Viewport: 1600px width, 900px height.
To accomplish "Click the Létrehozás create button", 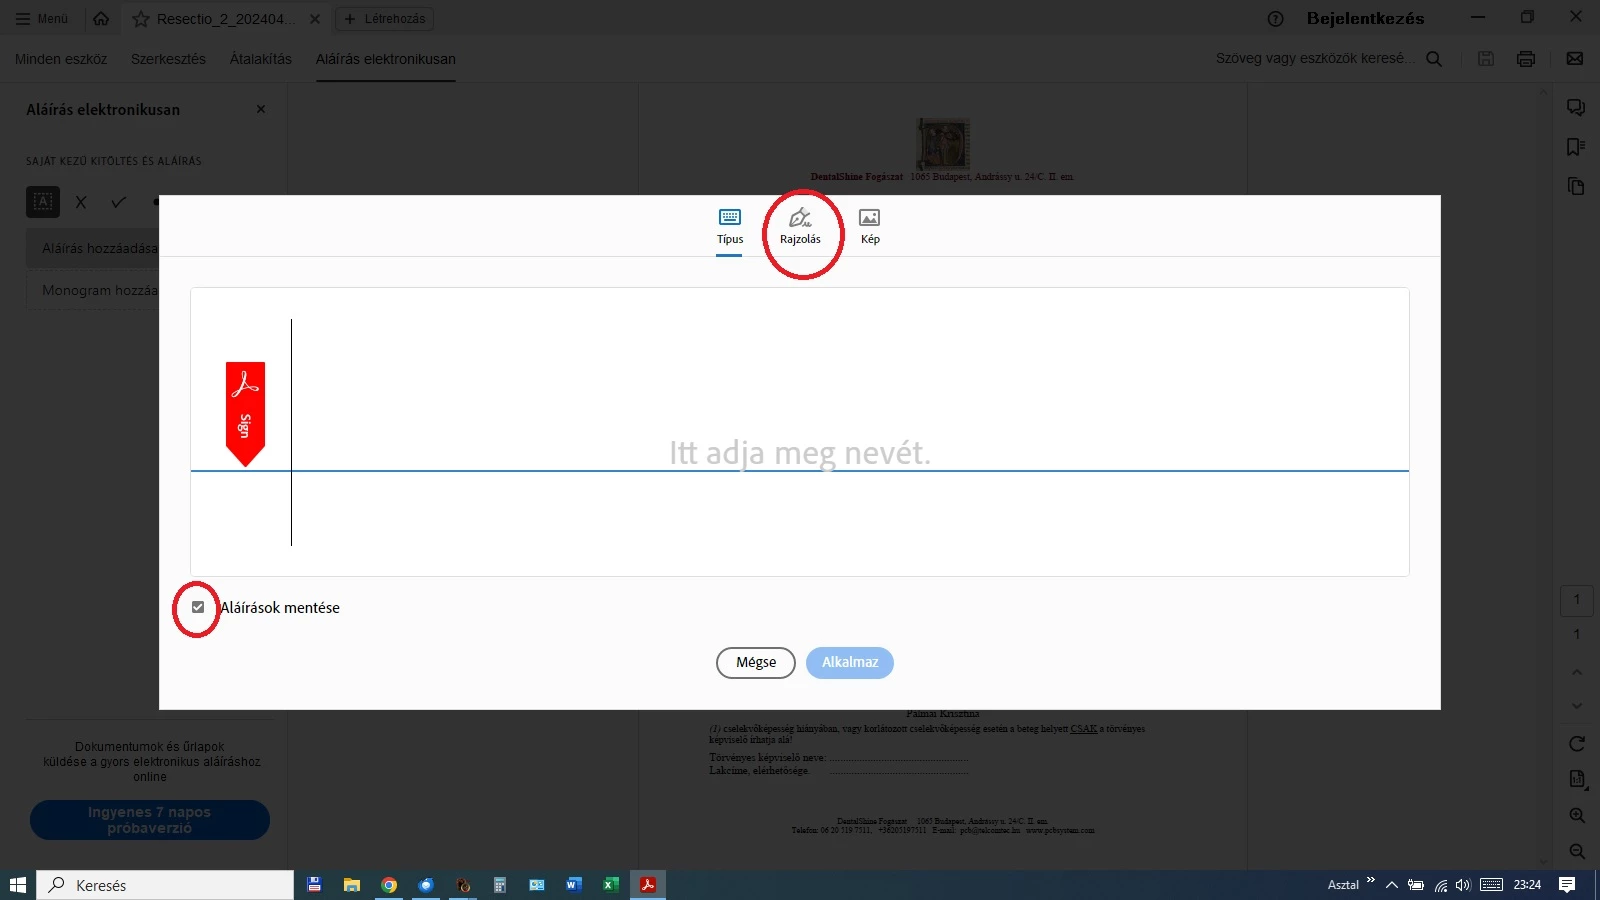I will (385, 19).
